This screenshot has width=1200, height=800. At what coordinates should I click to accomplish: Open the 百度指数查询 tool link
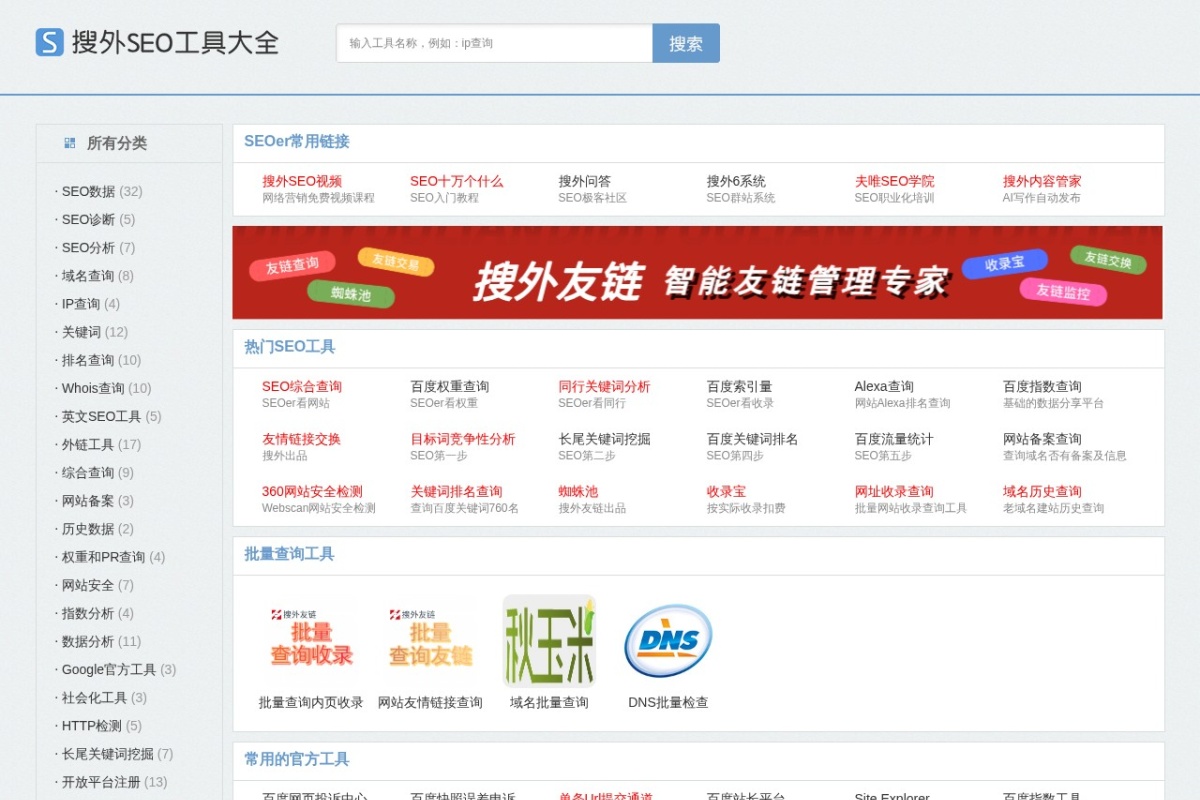click(x=1042, y=386)
